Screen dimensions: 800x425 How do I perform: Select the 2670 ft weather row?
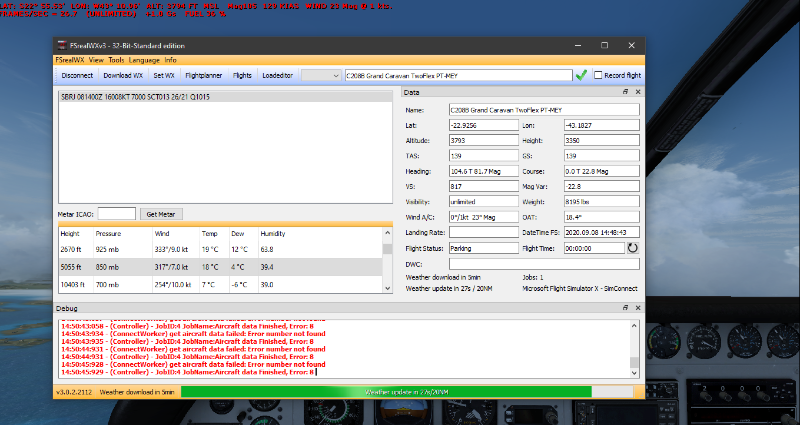(x=220, y=249)
